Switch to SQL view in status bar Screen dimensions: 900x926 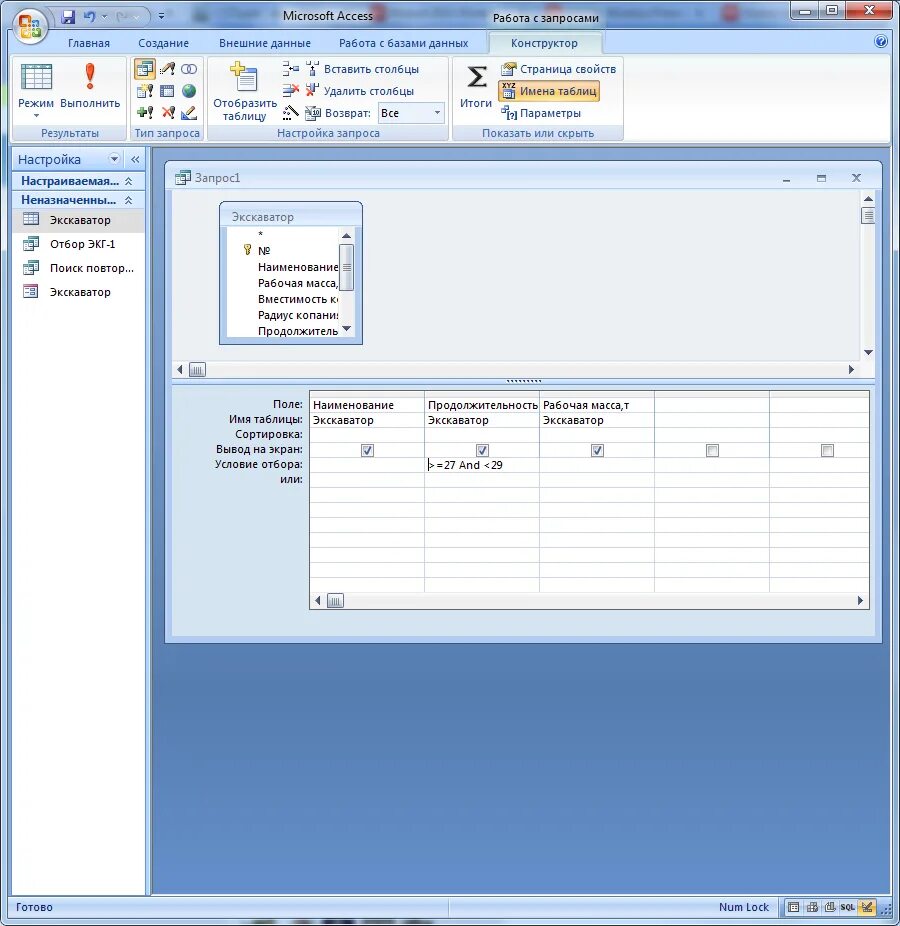tap(847, 907)
